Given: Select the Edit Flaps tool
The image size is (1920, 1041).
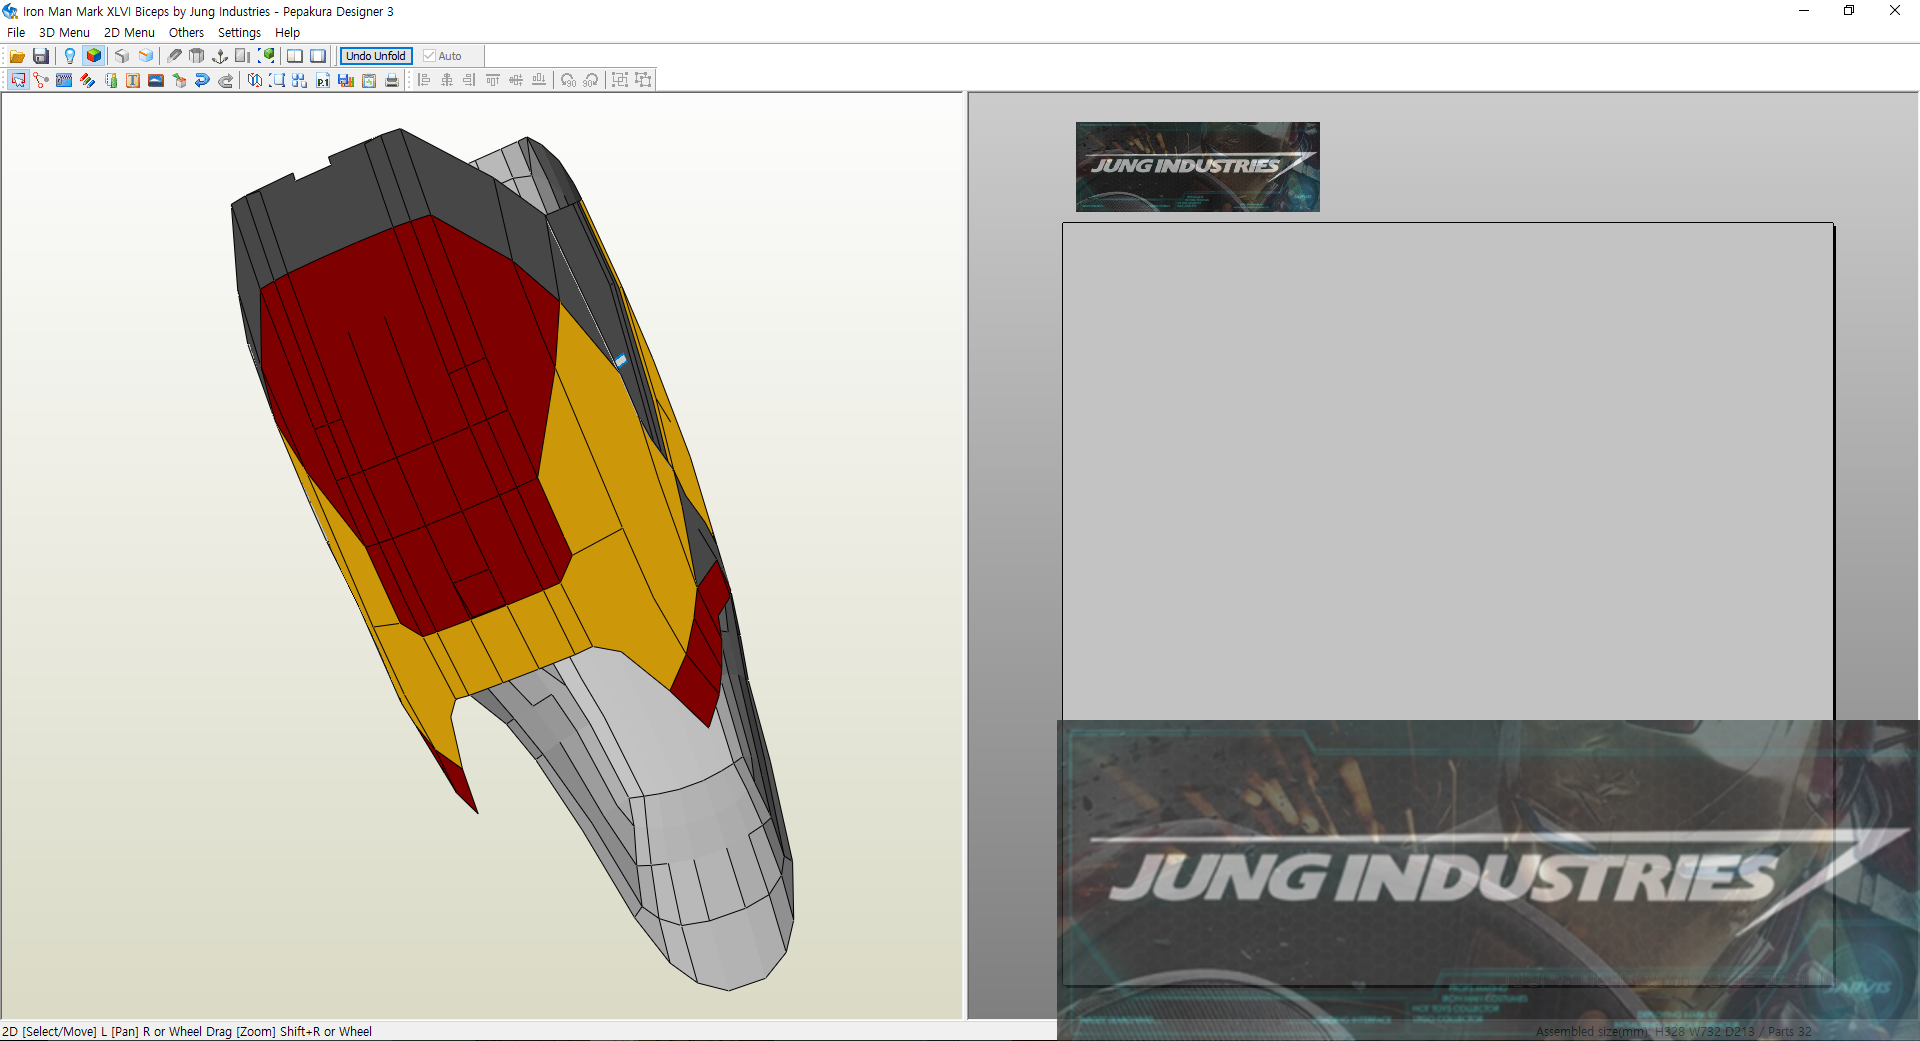Looking at the screenshot, I should point(64,80).
